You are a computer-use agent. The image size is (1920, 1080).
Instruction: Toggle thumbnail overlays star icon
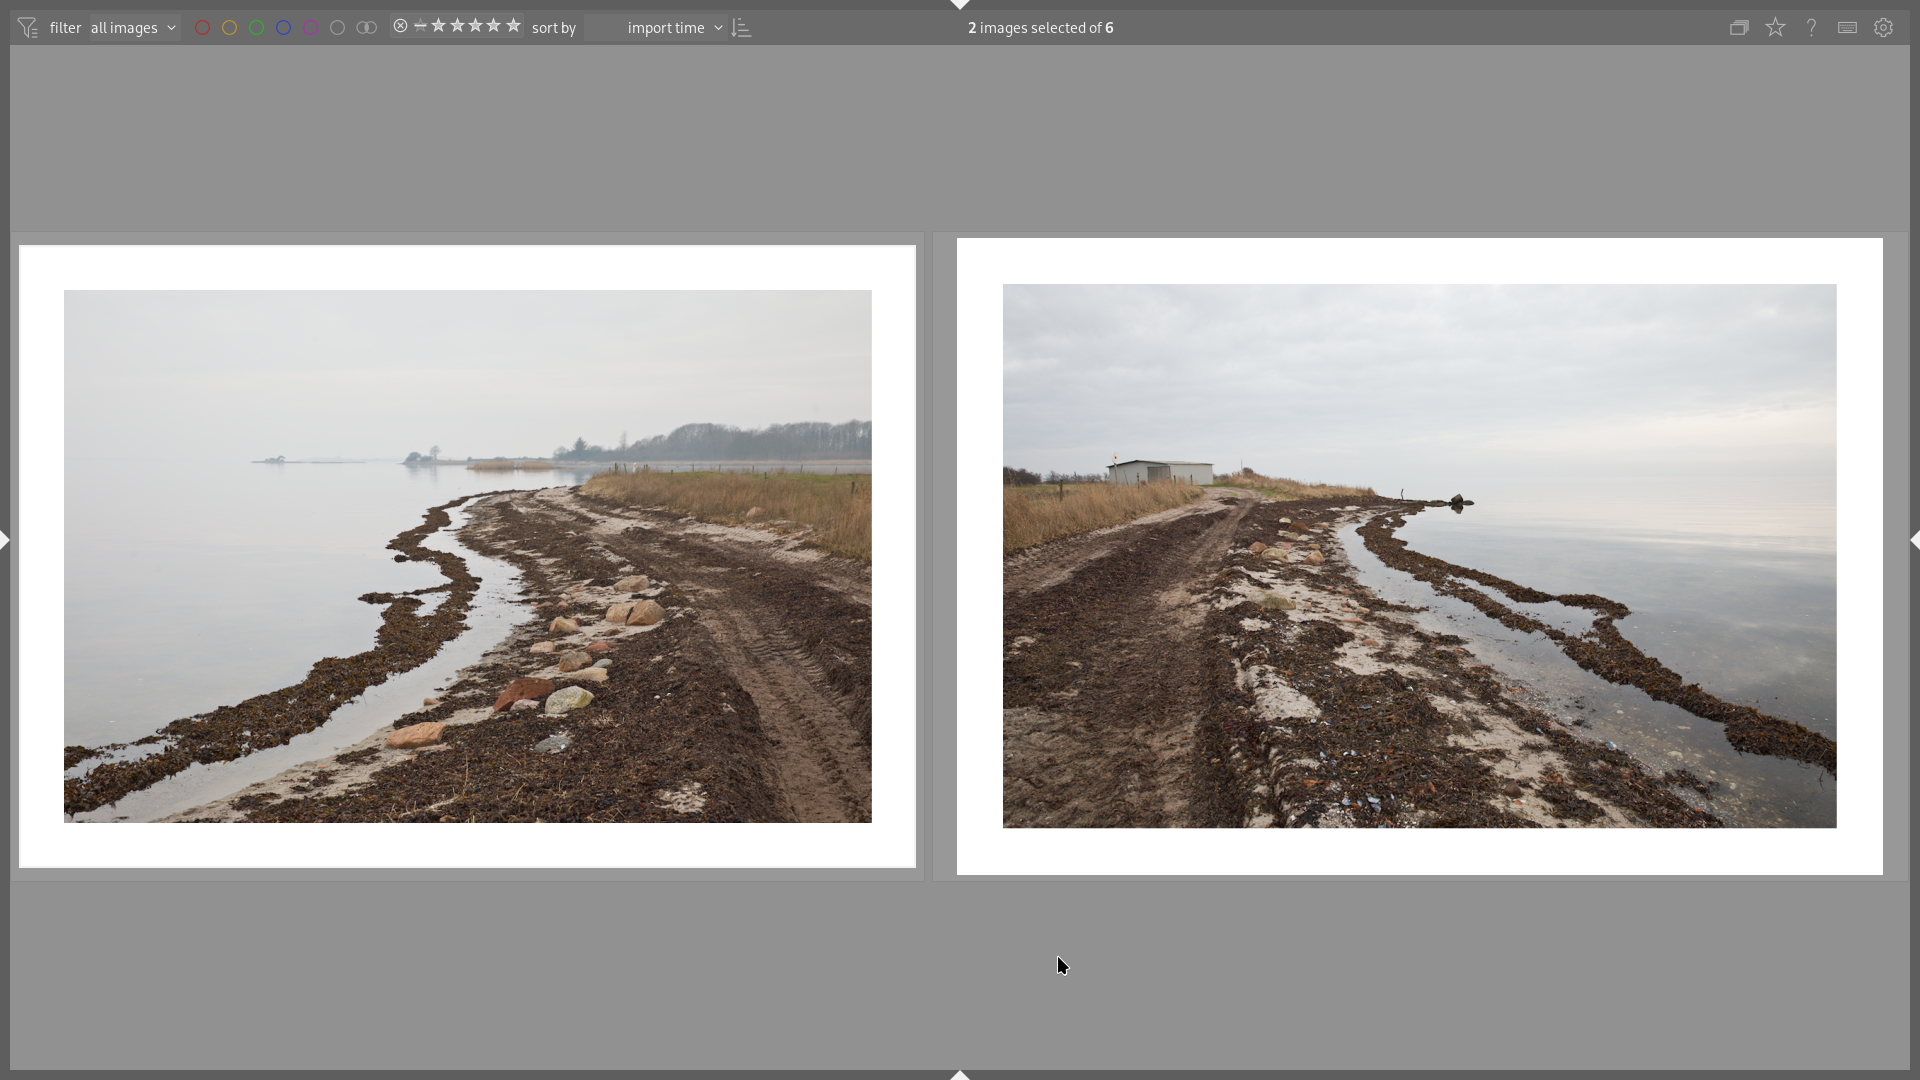coord(1775,28)
